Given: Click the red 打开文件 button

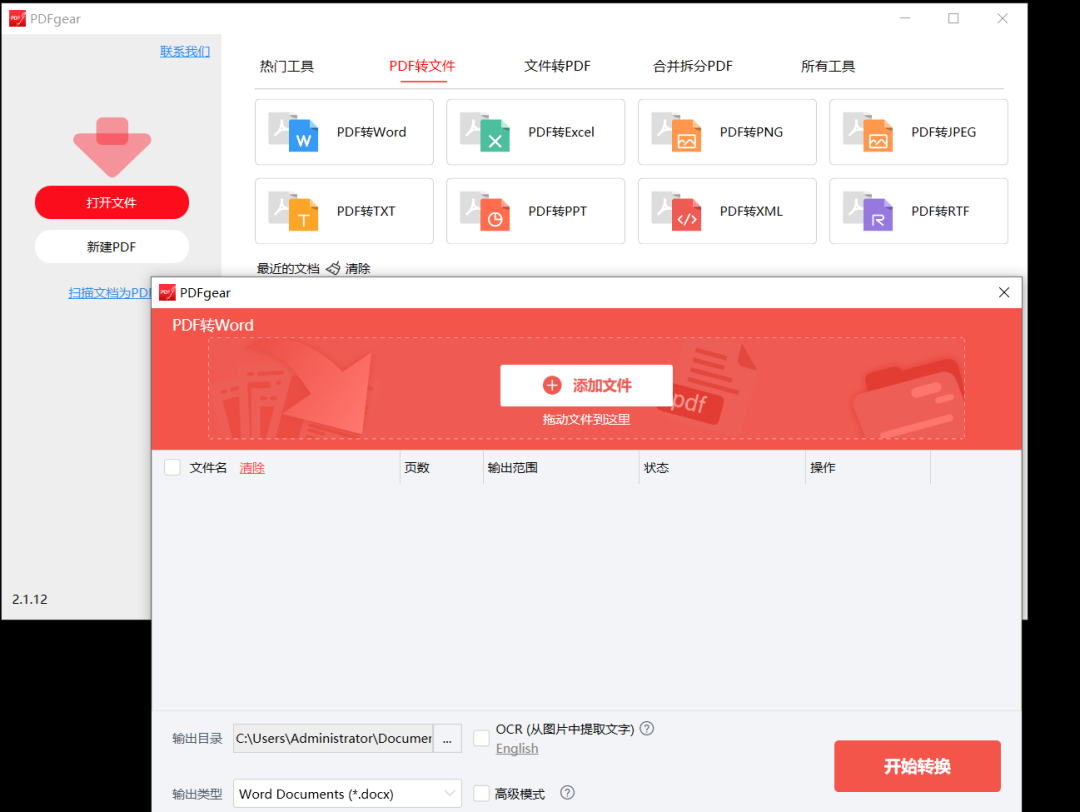Looking at the screenshot, I should pos(112,202).
